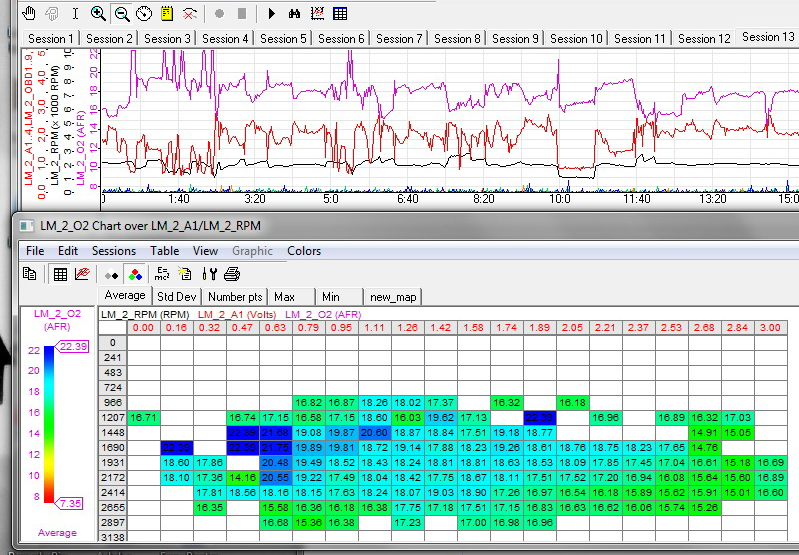The image size is (799, 555).
Task: Click the cell with value 15.26
Action: [705, 508]
